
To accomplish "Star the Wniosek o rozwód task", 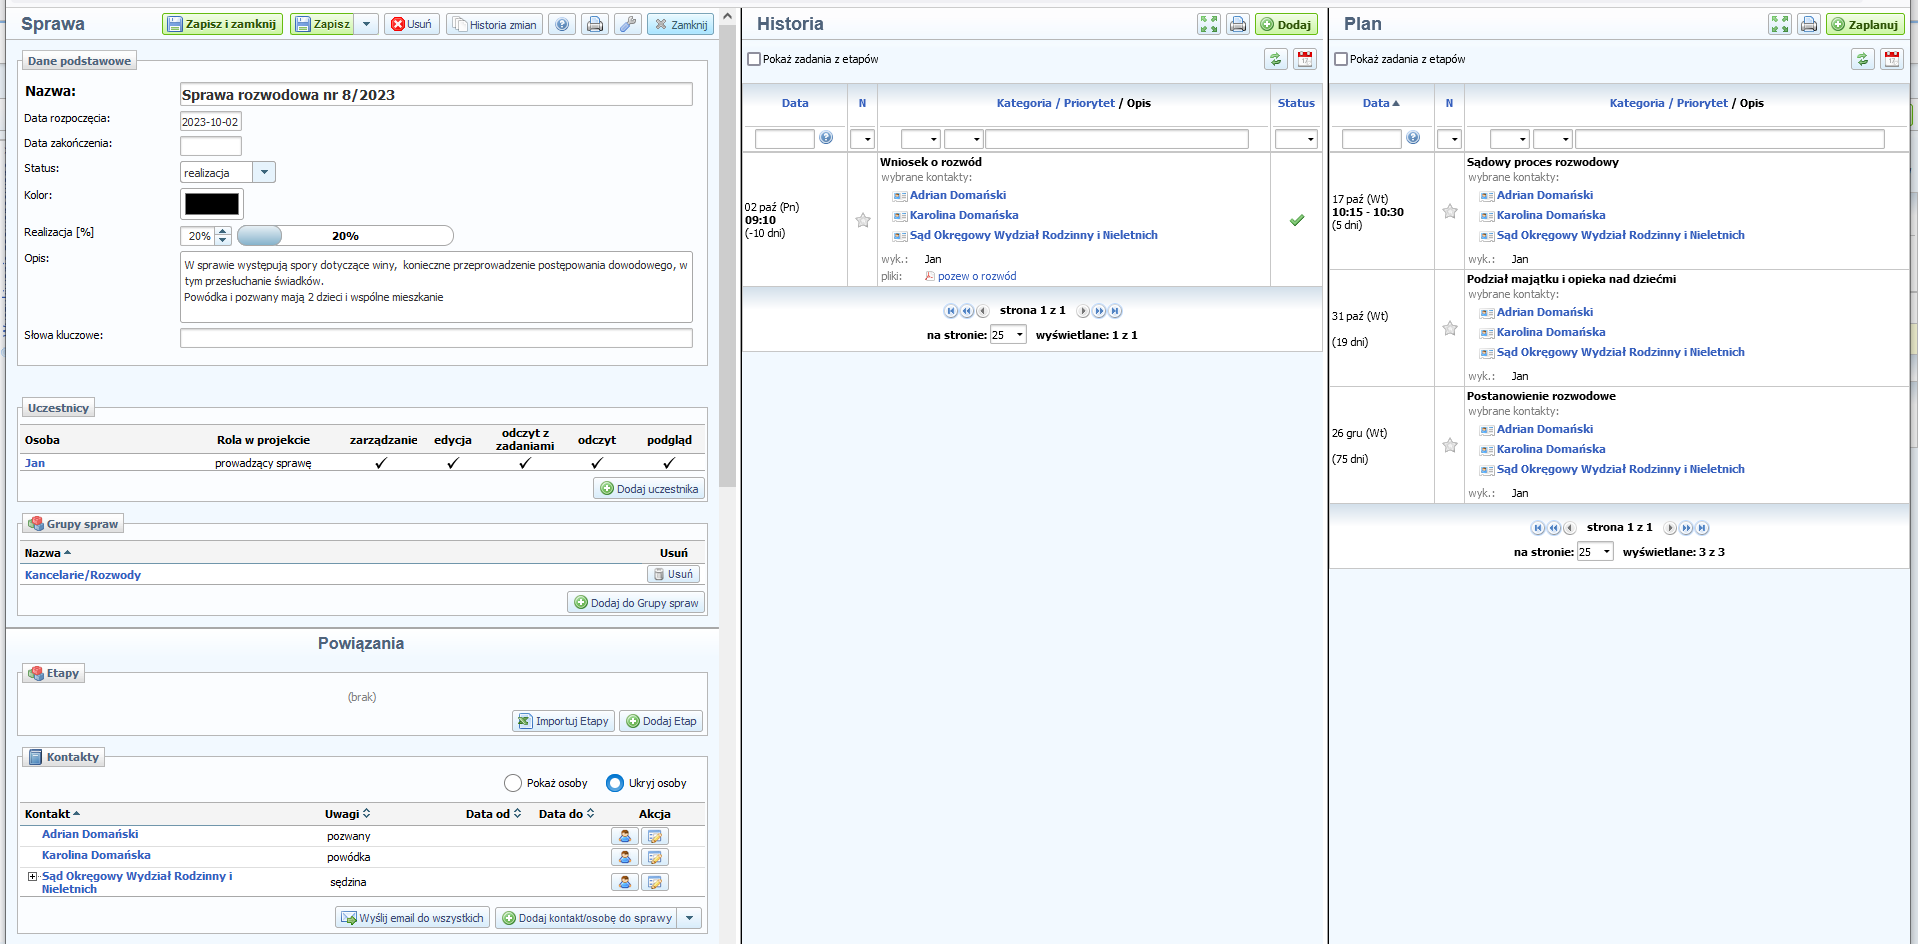I will click(862, 220).
